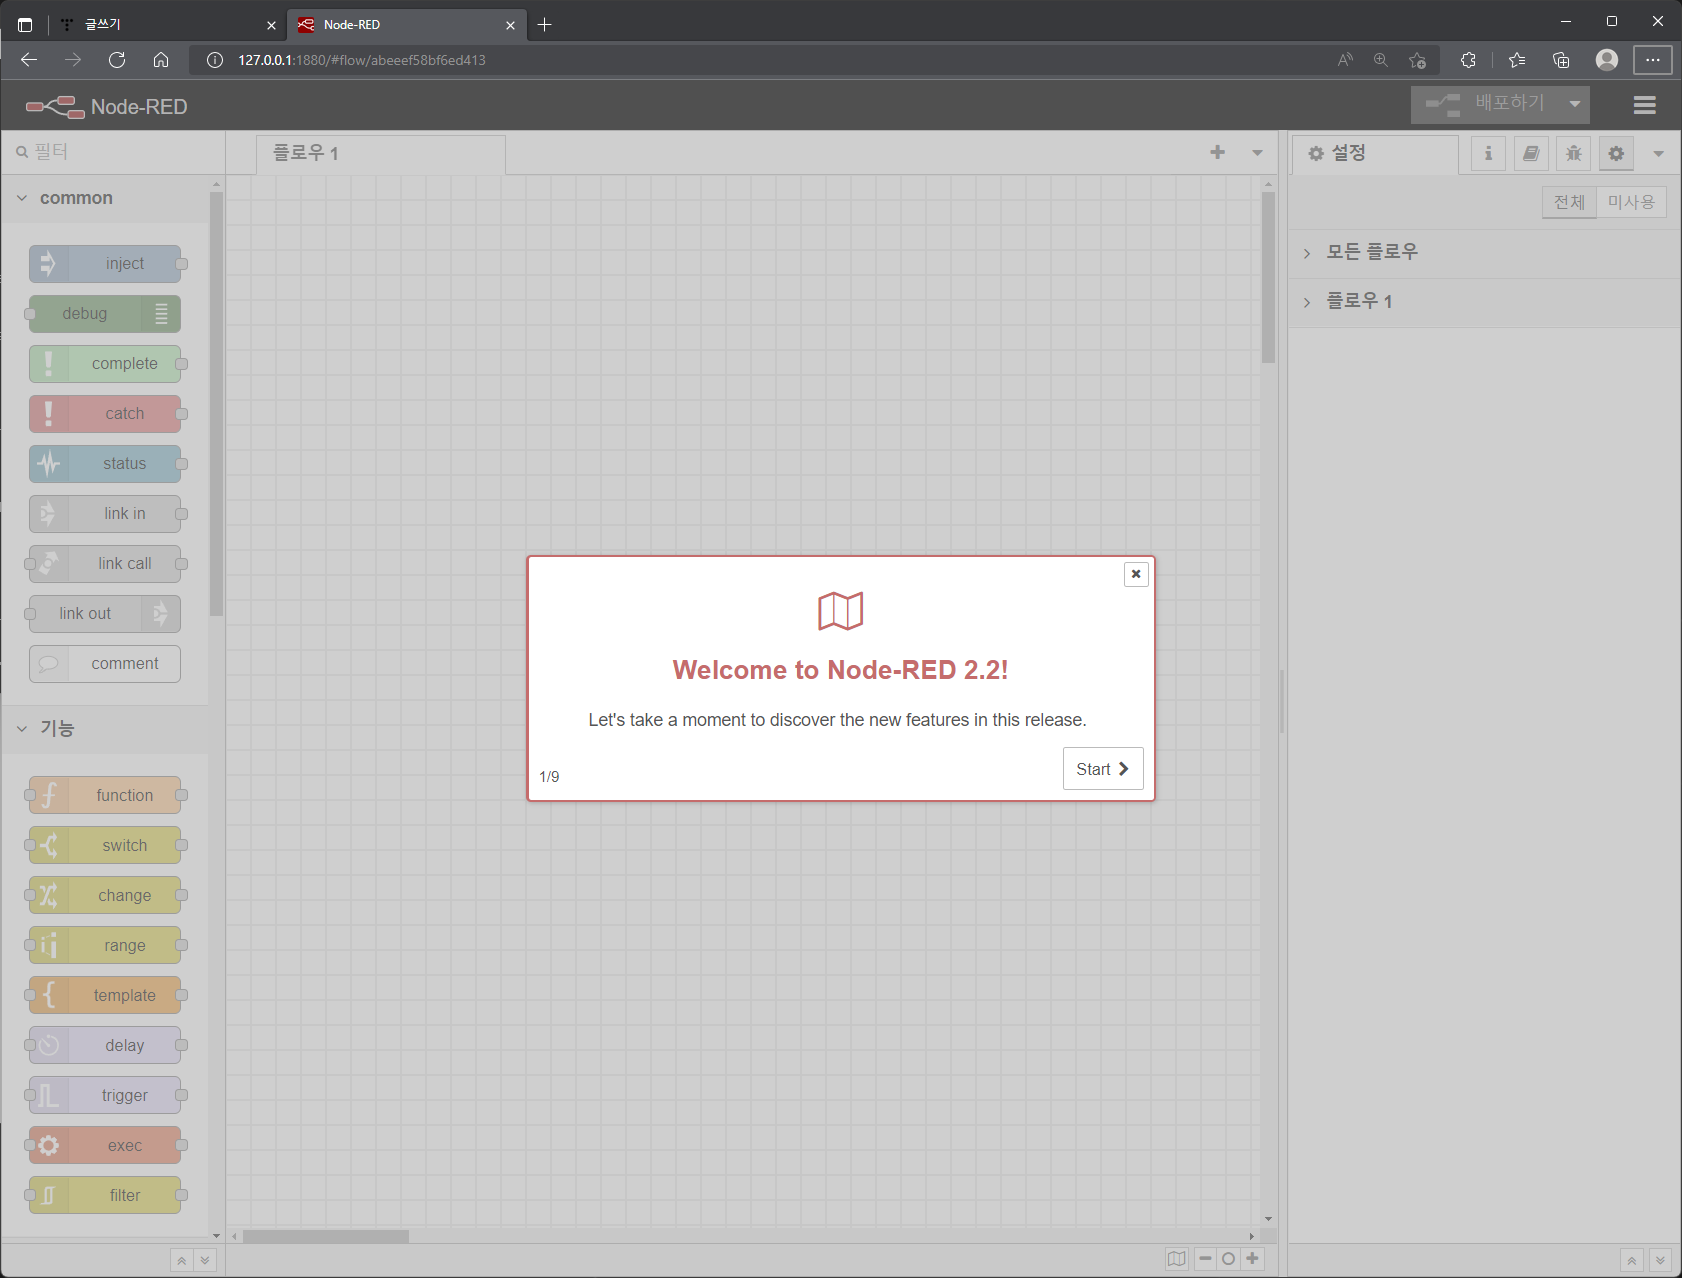Select the debug node in palette

105,314
